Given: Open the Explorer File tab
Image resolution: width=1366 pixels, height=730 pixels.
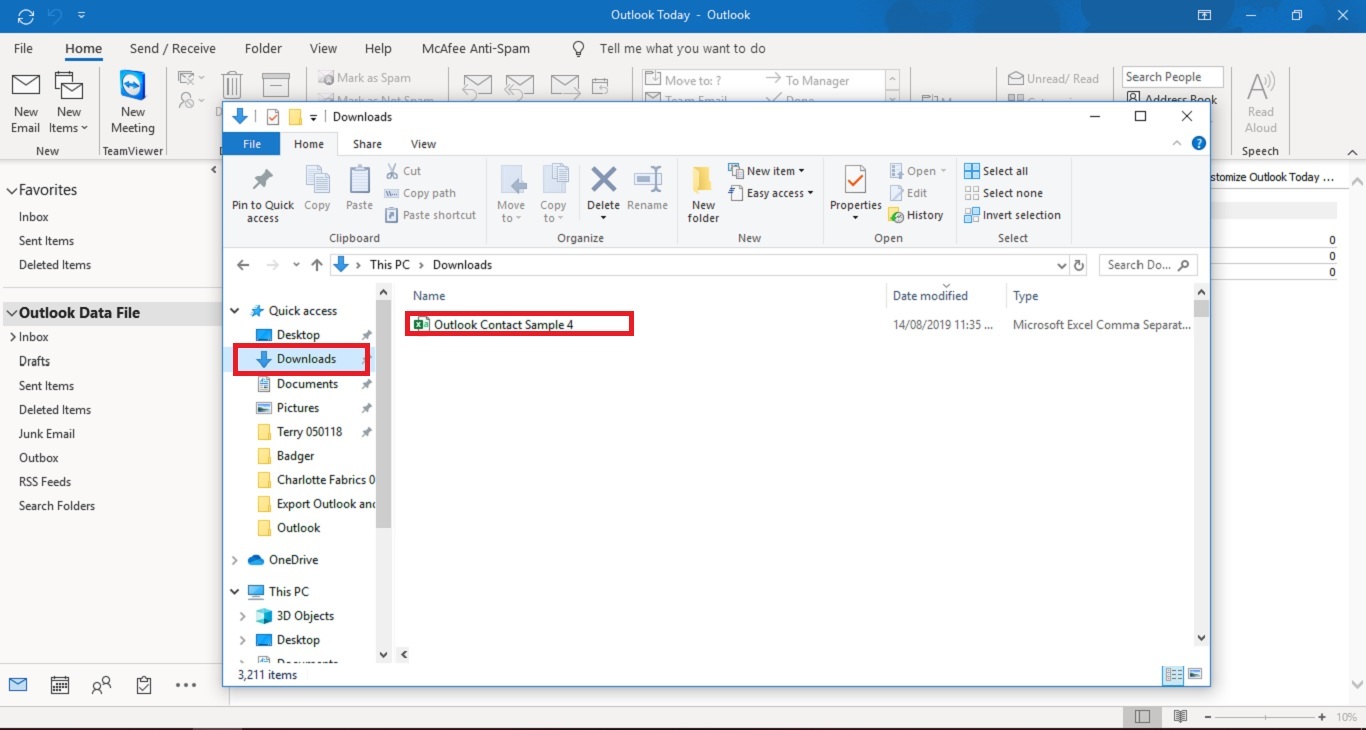Looking at the screenshot, I should coord(252,144).
